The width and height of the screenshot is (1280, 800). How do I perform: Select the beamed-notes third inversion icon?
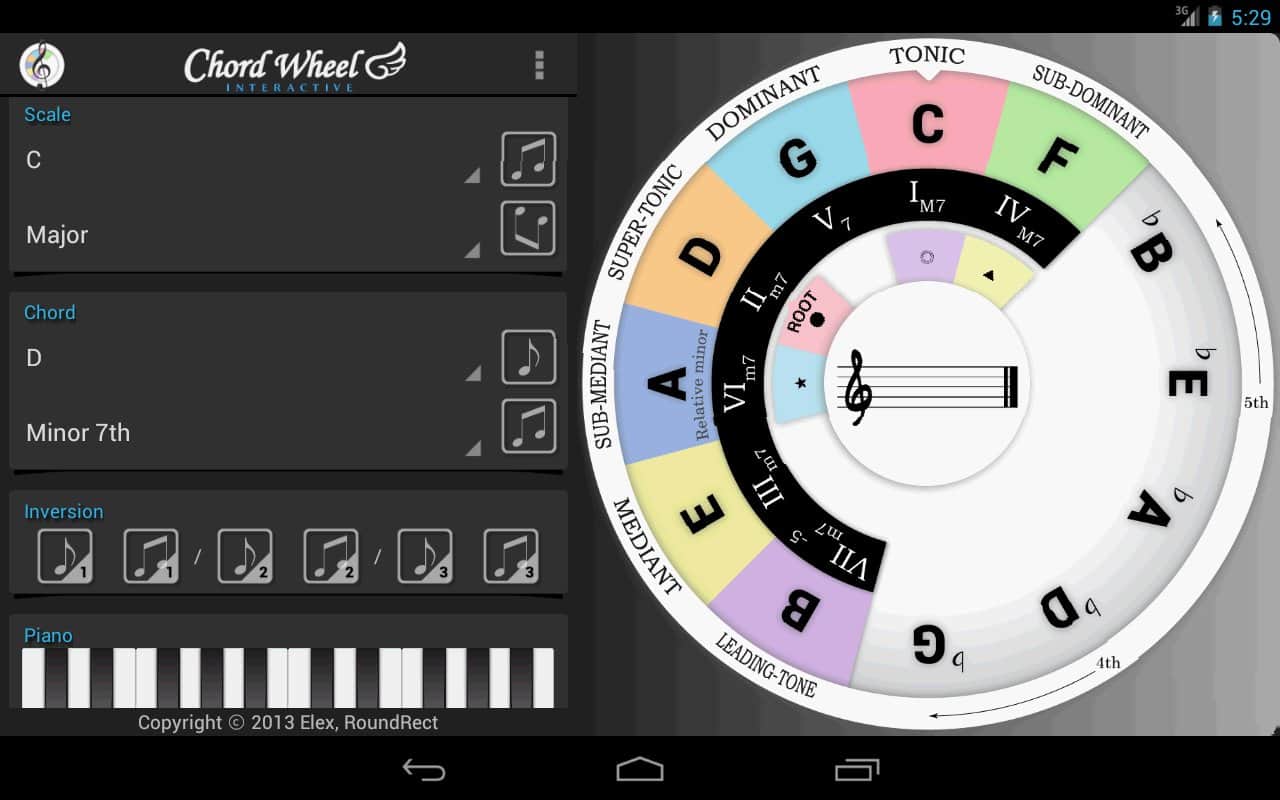[x=511, y=556]
